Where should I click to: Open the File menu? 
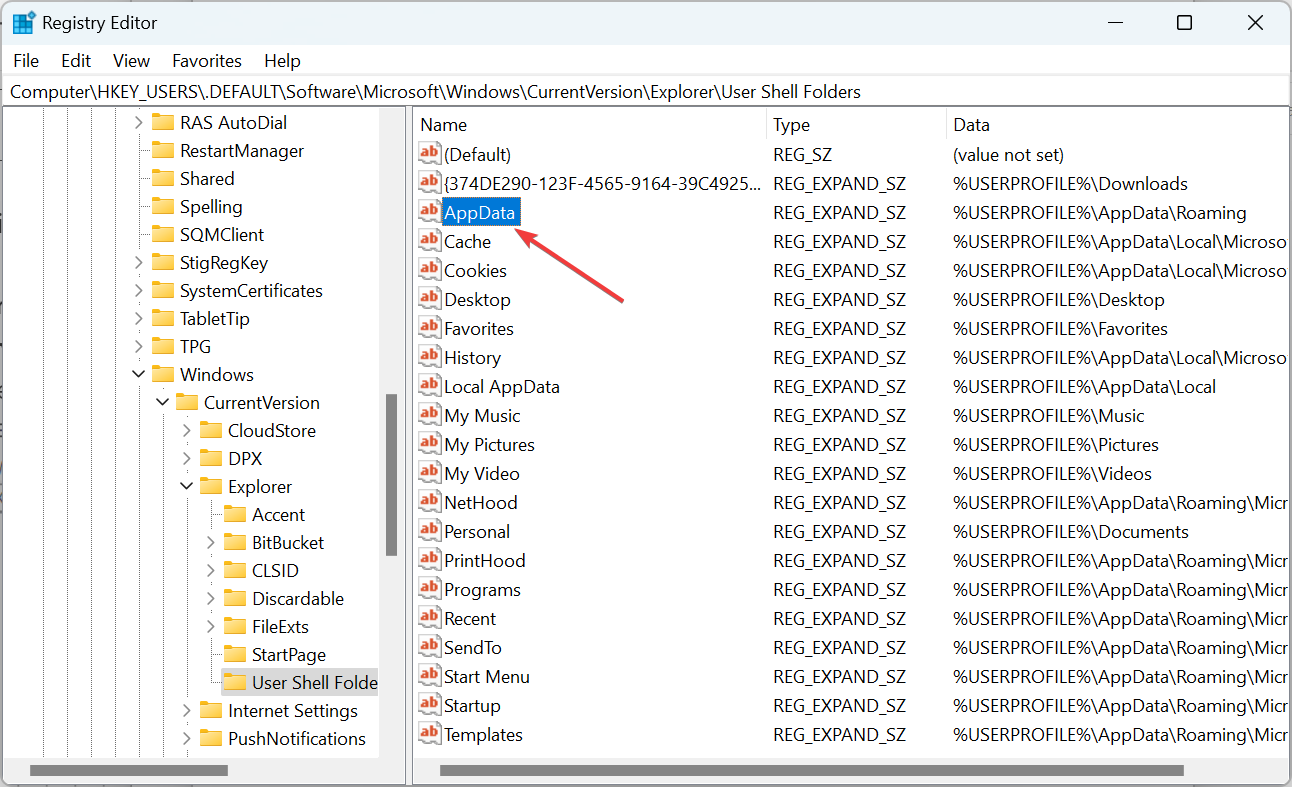[x=26, y=61]
